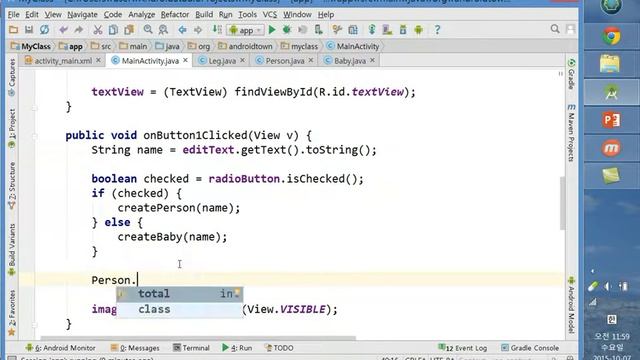Close the Baby.java tab

(x=372, y=60)
